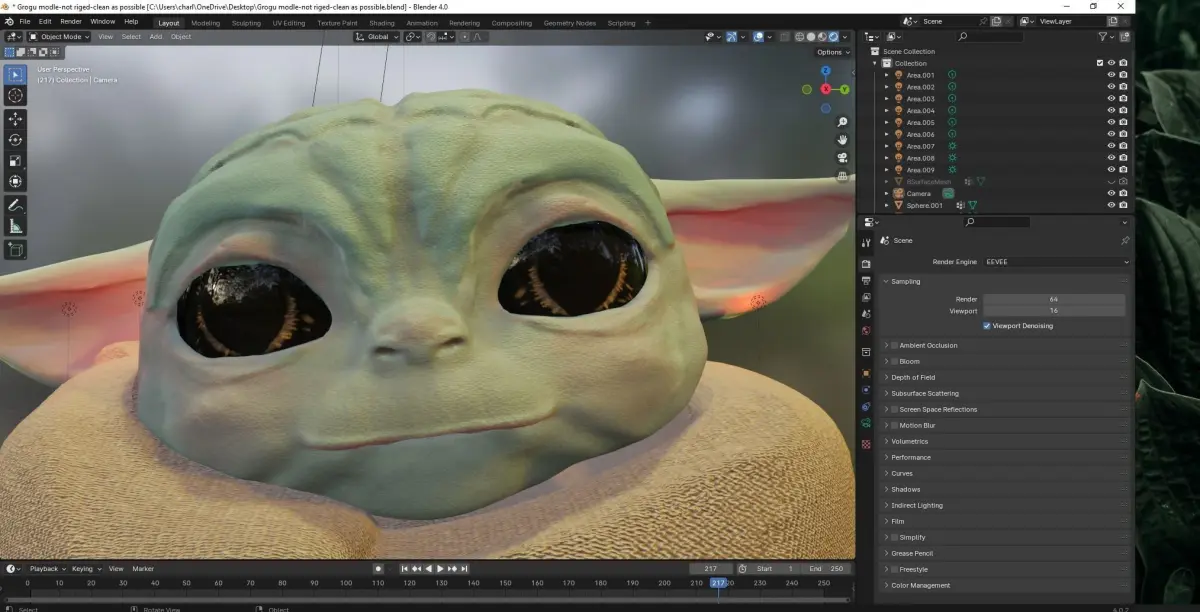
Task: Open the timeline Keying menu
Action: pyautogui.click(x=84, y=569)
